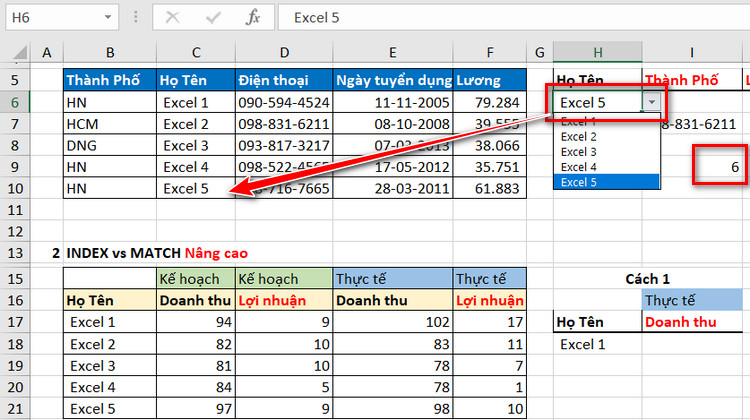Screen dimensions: 750x420
Task: Click date cell 28-03-2011
Action: pos(393,188)
